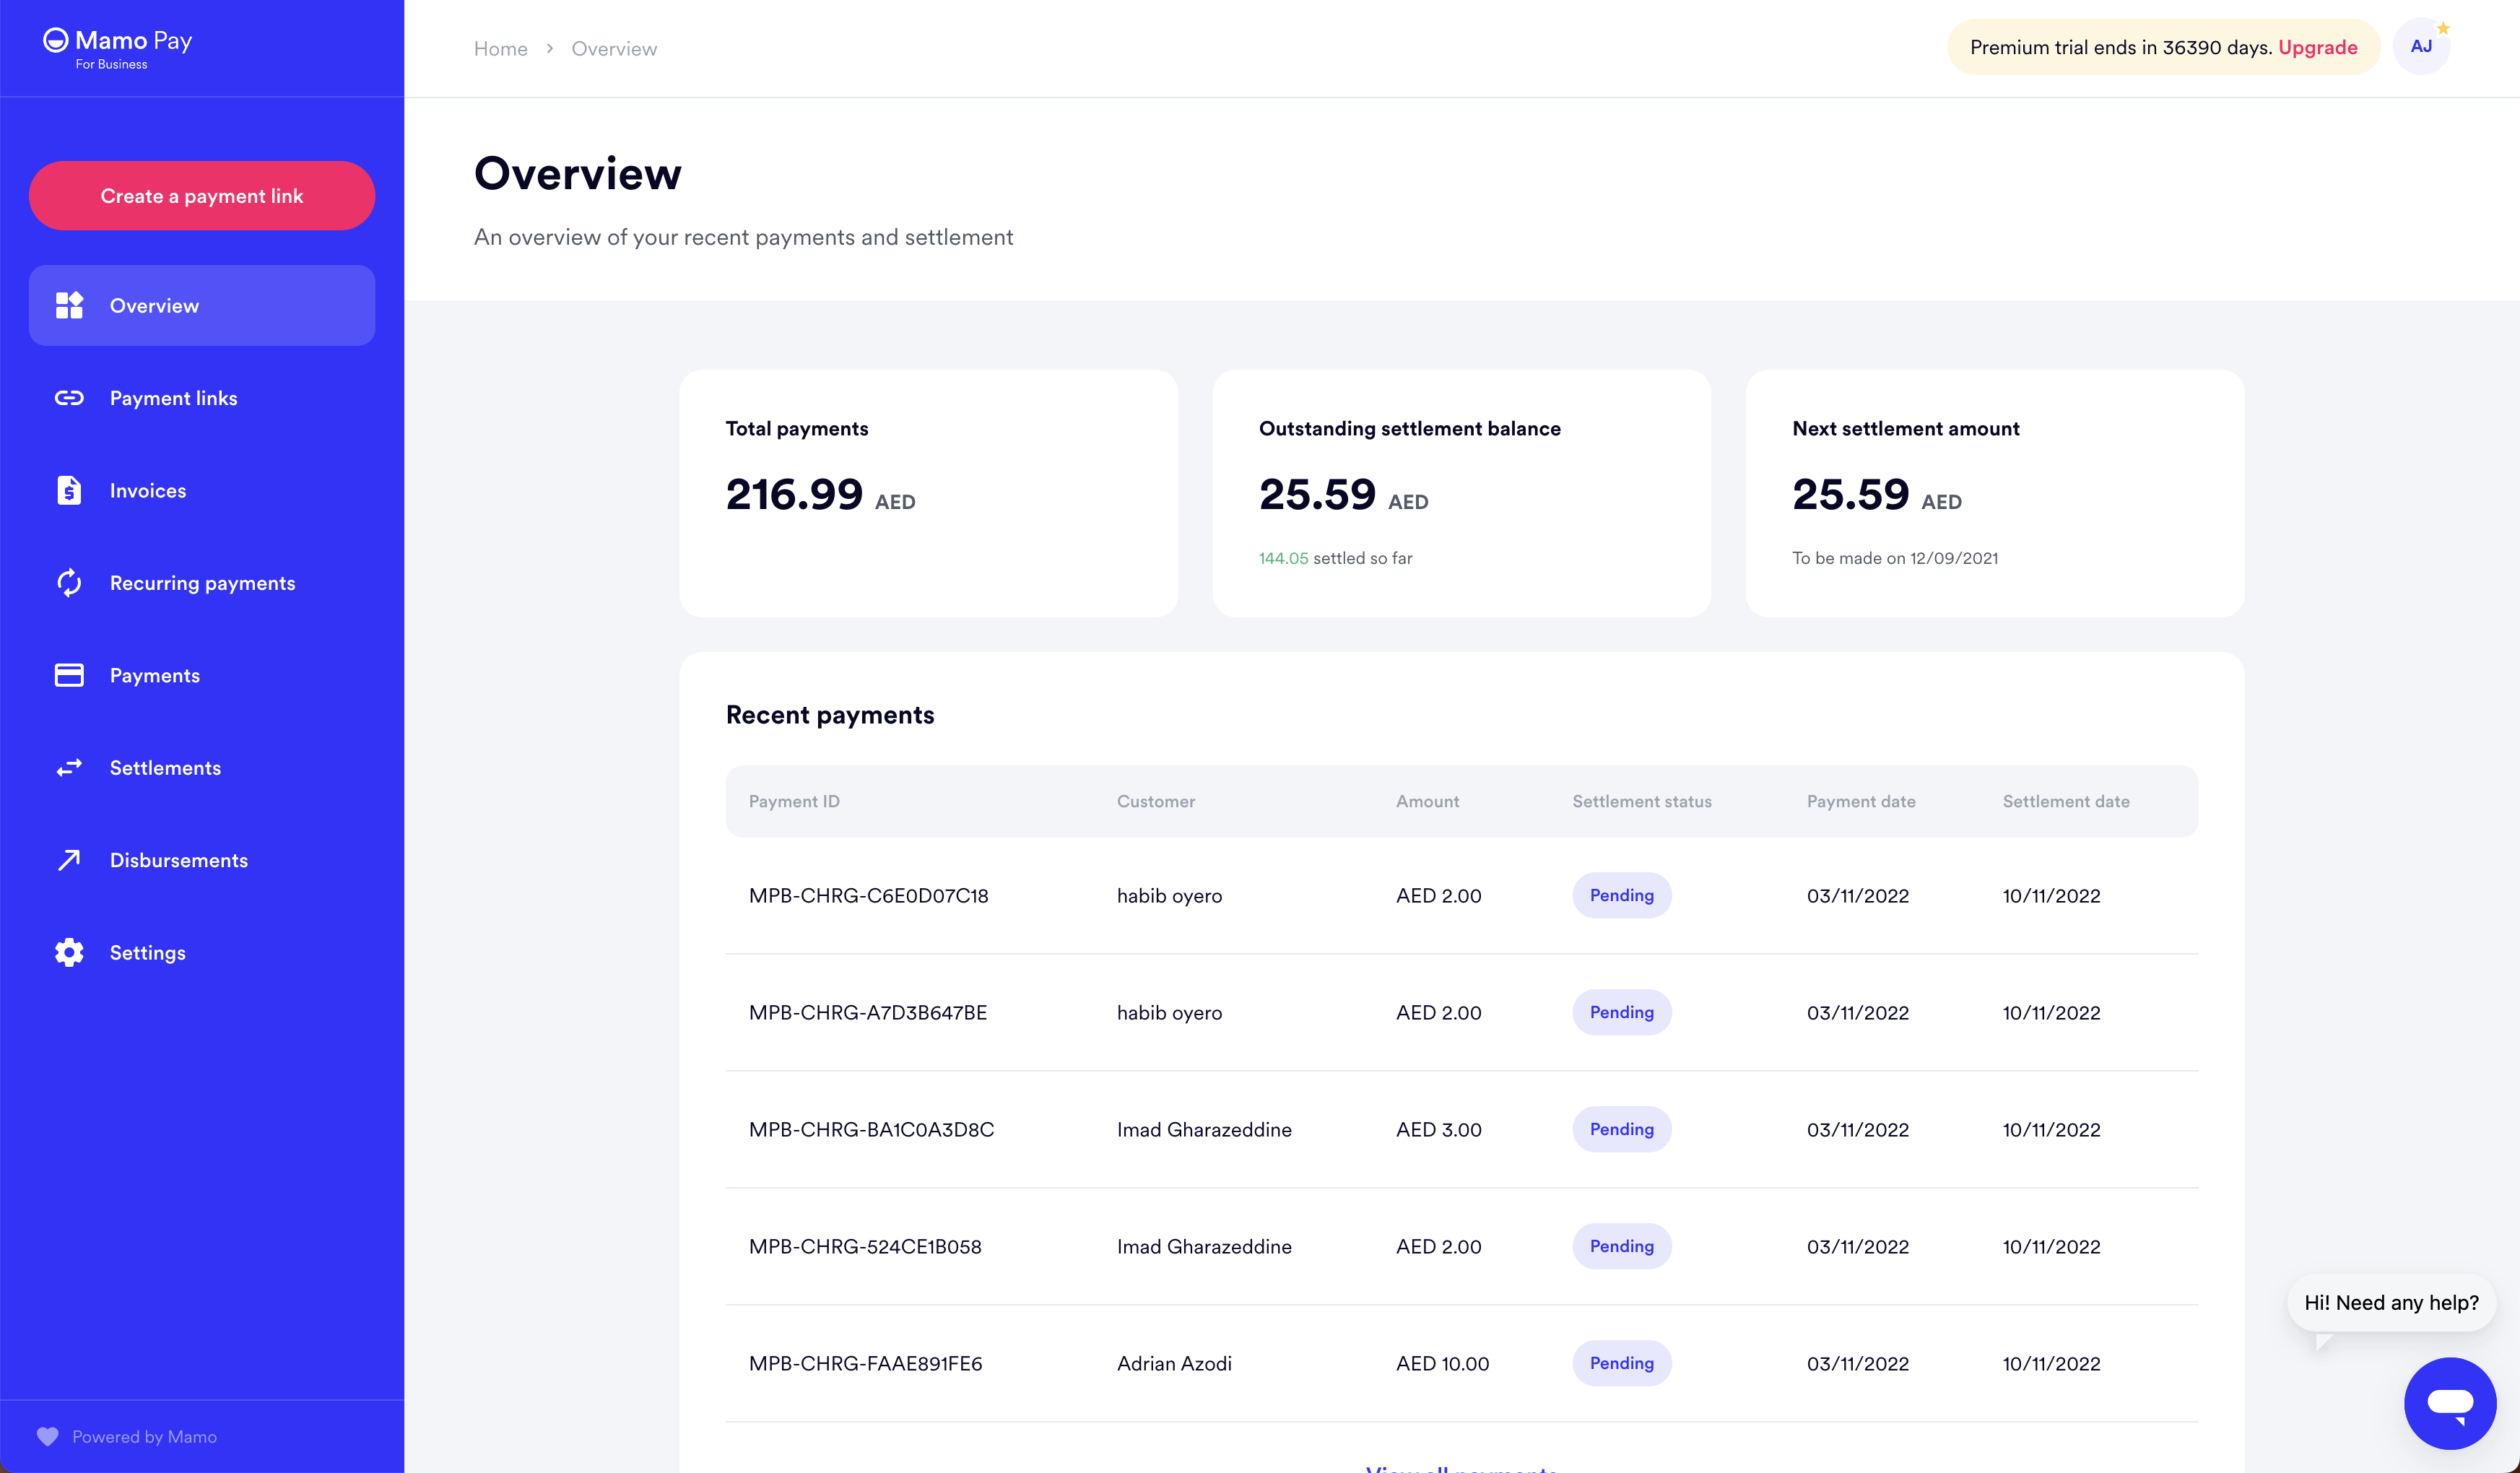Click the Payment links chain icon
This screenshot has height=1473, width=2520.
[69, 397]
